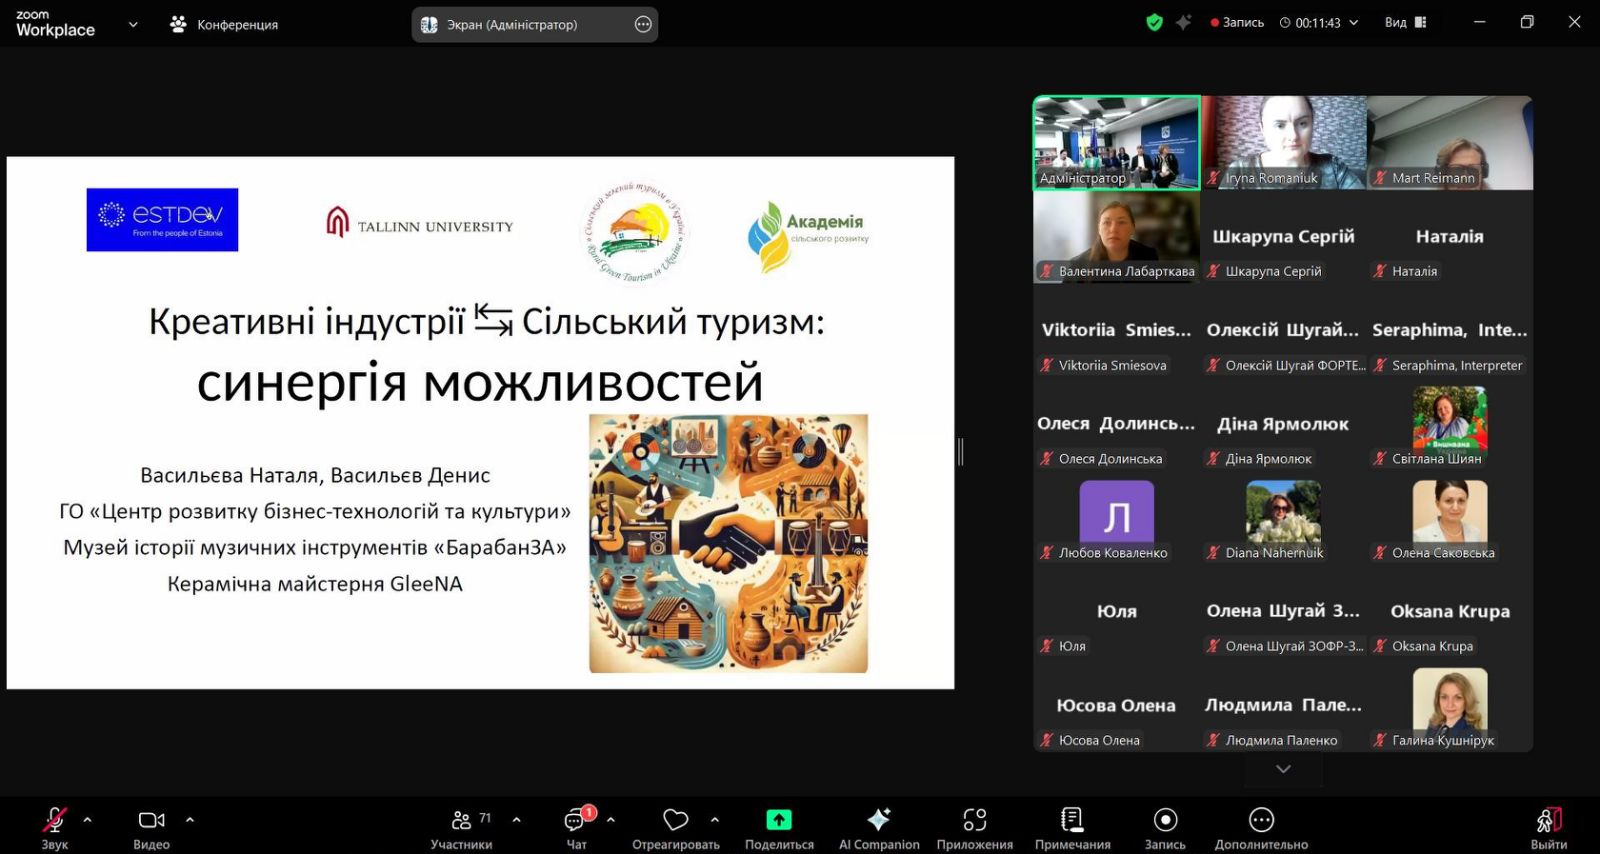The width and height of the screenshot is (1600, 854).
Task: Open the Chat panel icon
Action: coord(576,820)
